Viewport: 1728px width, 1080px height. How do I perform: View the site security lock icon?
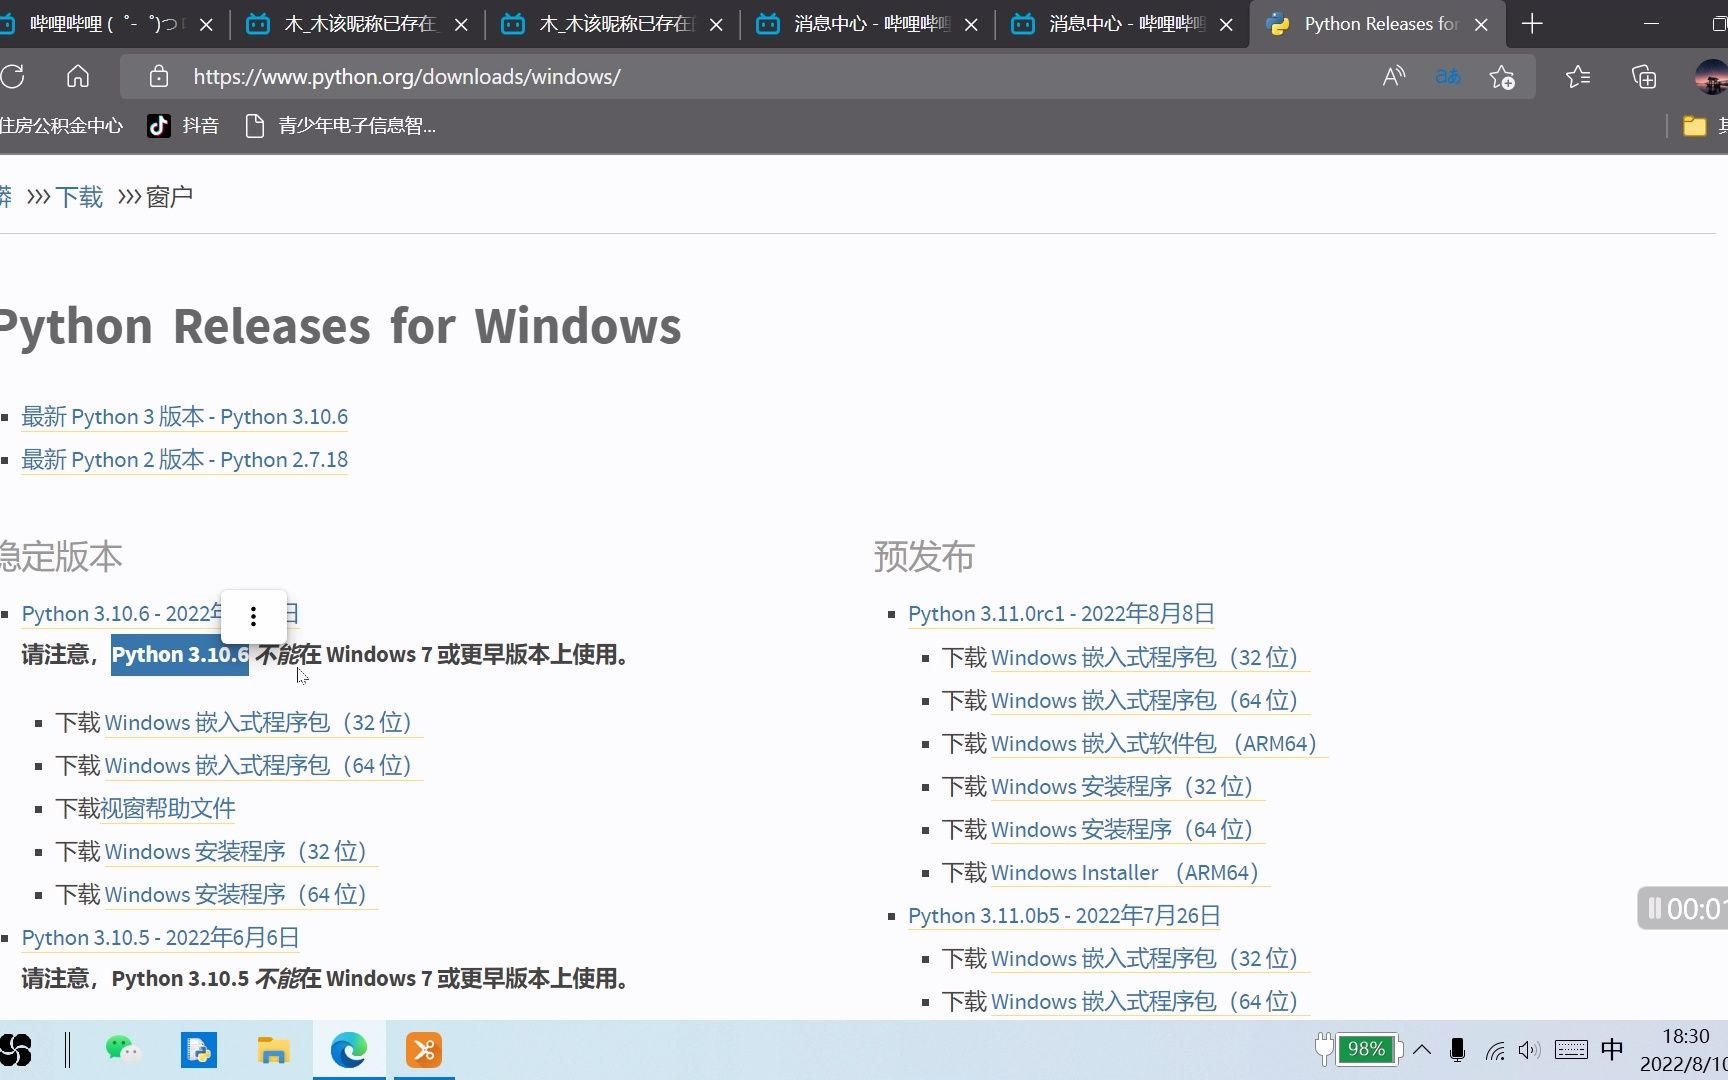tap(159, 76)
